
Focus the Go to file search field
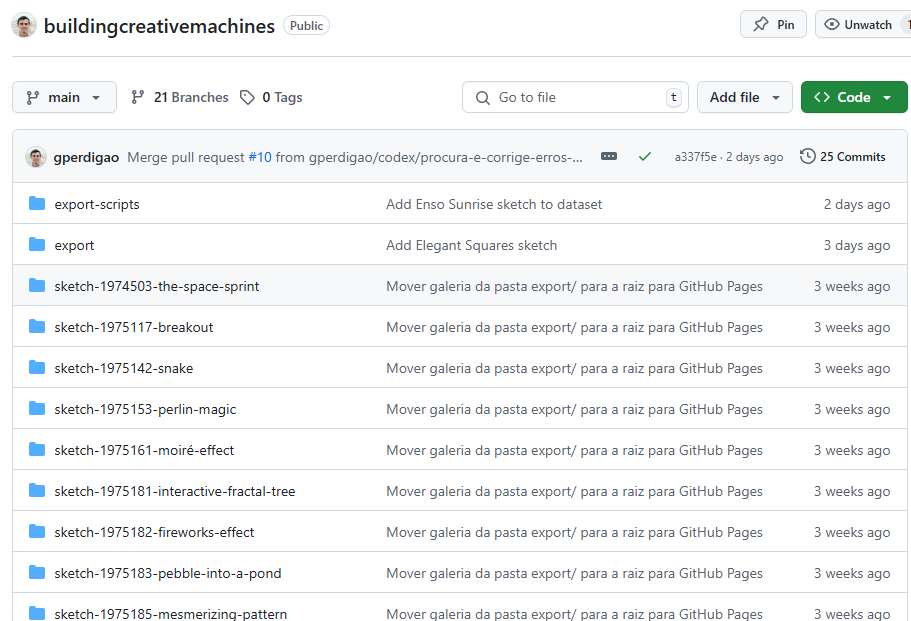(575, 97)
